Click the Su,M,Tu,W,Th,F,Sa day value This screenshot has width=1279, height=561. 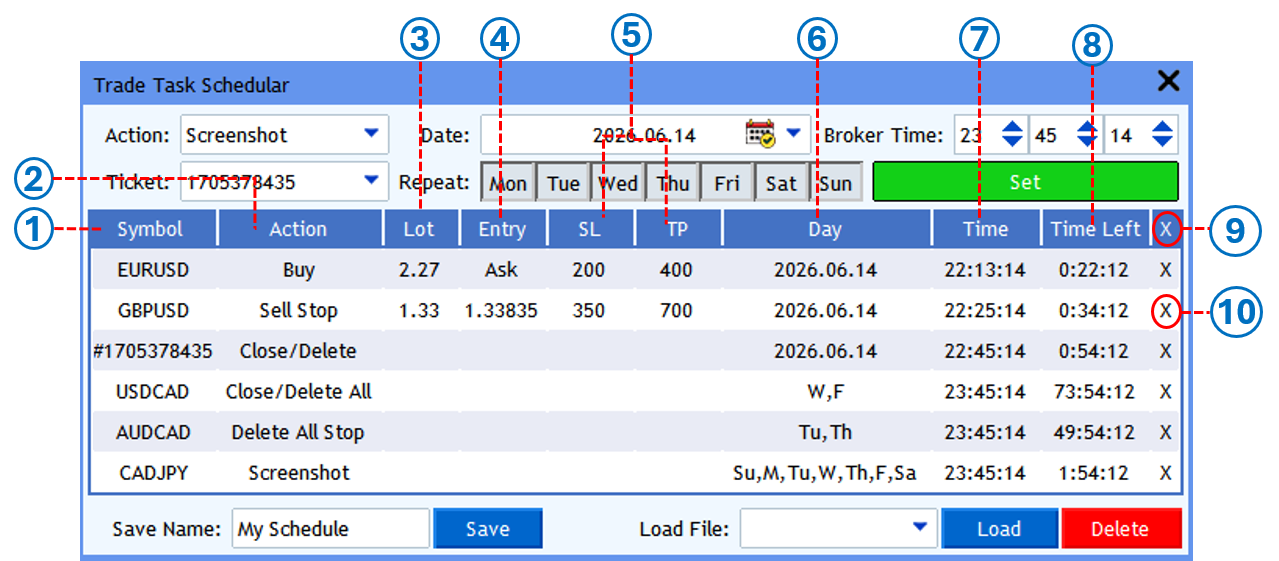point(826,473)
